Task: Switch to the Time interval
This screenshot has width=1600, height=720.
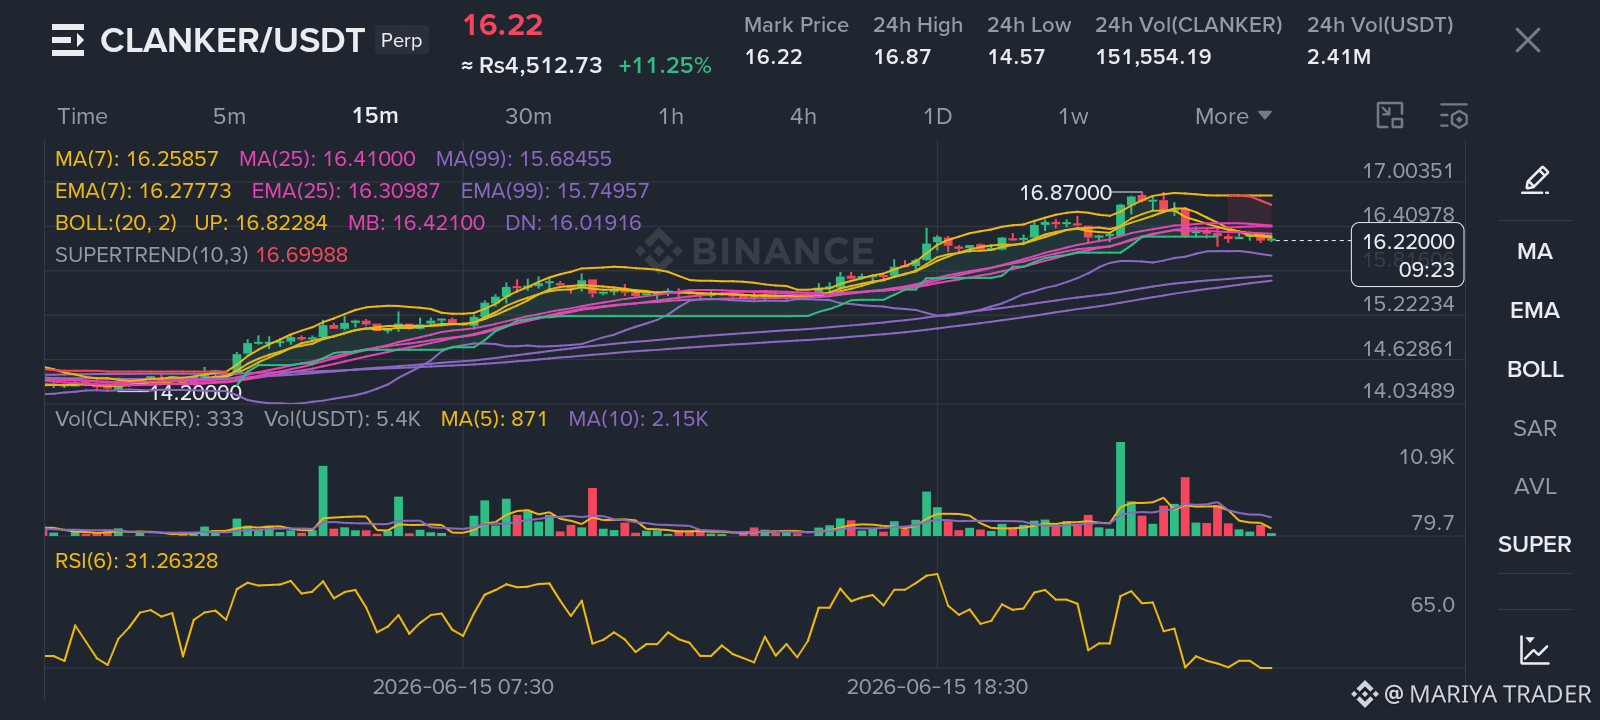Action: click(82, 116)
